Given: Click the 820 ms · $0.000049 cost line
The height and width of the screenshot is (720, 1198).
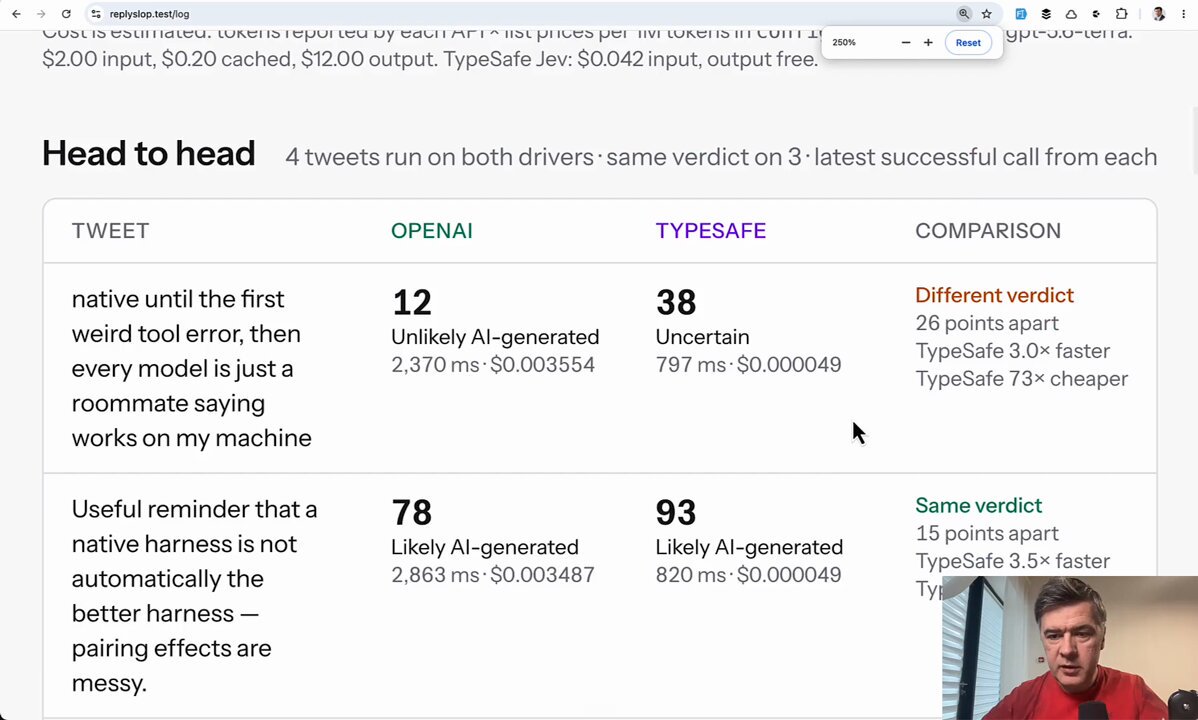Looking at the screenshot, I should (748, 575).
